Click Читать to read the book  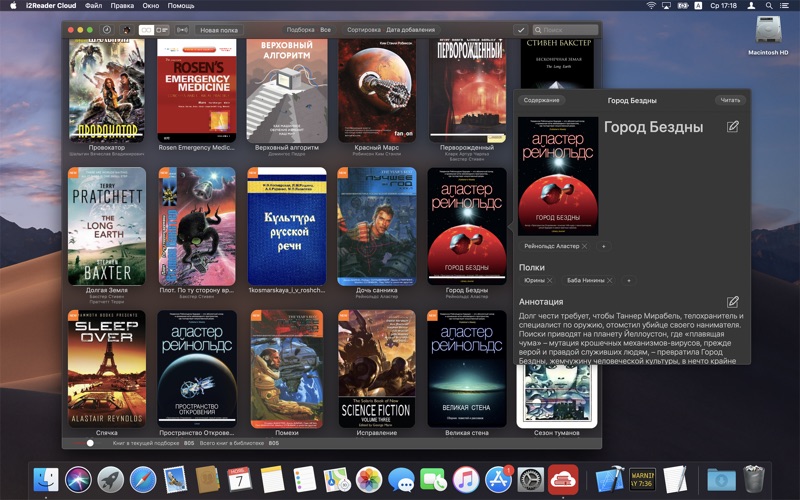(730, 100)
